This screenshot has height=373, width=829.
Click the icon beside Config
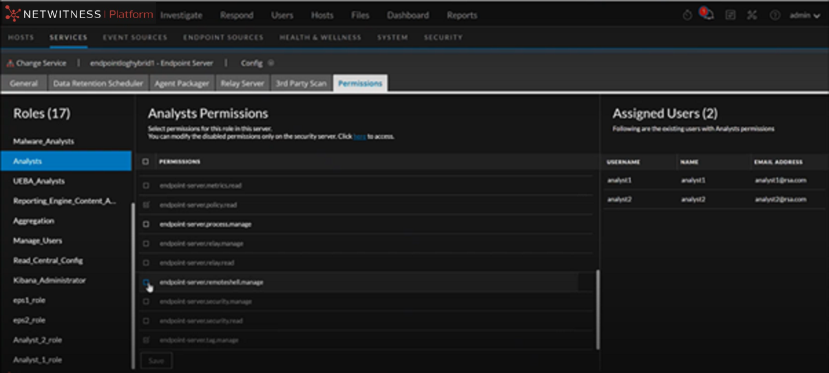pos(271,63)
